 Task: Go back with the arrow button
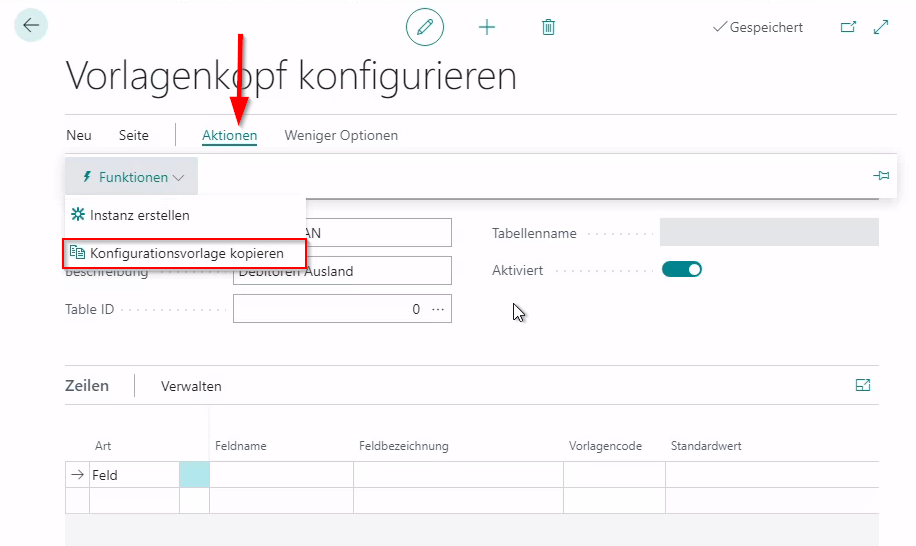(x=31, y=25)
